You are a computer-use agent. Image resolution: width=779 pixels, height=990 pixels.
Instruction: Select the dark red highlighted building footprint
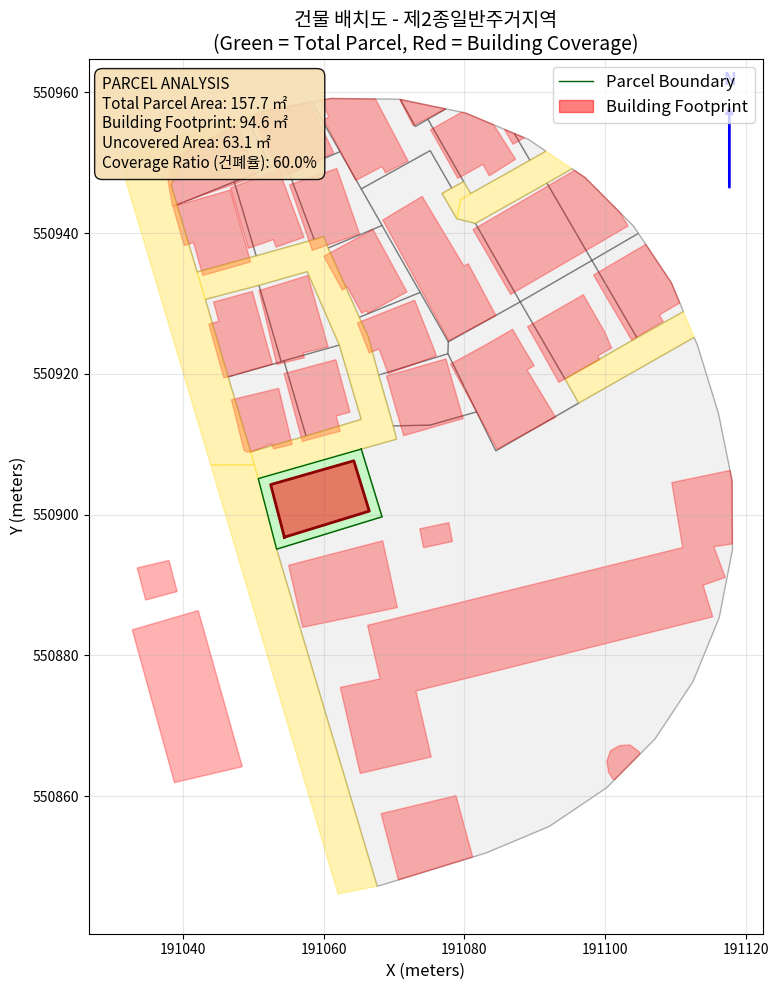click(x=320, y=499)
